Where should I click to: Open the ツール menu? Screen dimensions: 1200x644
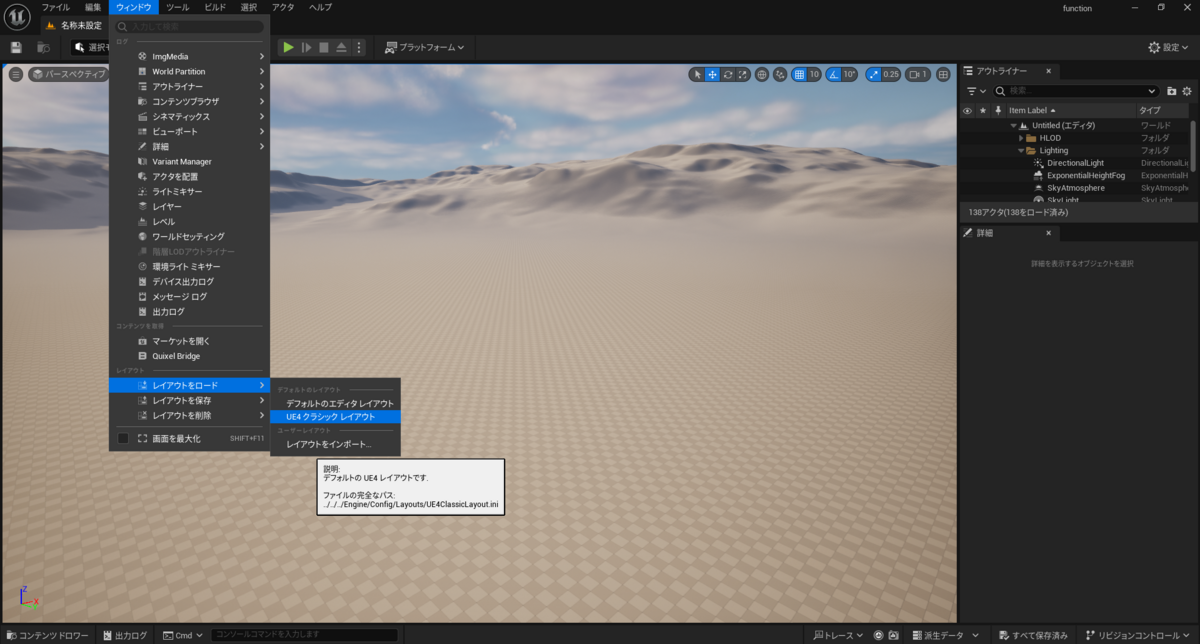[177, 7]
